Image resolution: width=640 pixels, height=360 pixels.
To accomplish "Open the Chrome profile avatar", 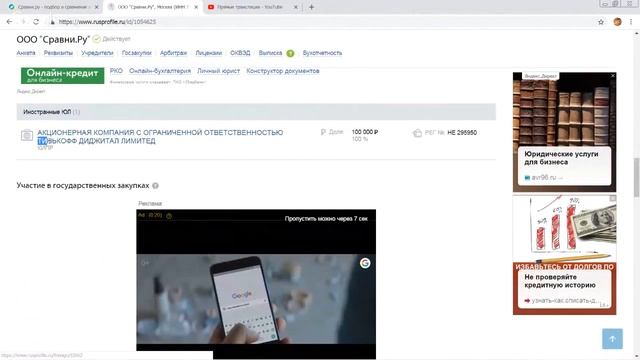I will pos(618,22).
